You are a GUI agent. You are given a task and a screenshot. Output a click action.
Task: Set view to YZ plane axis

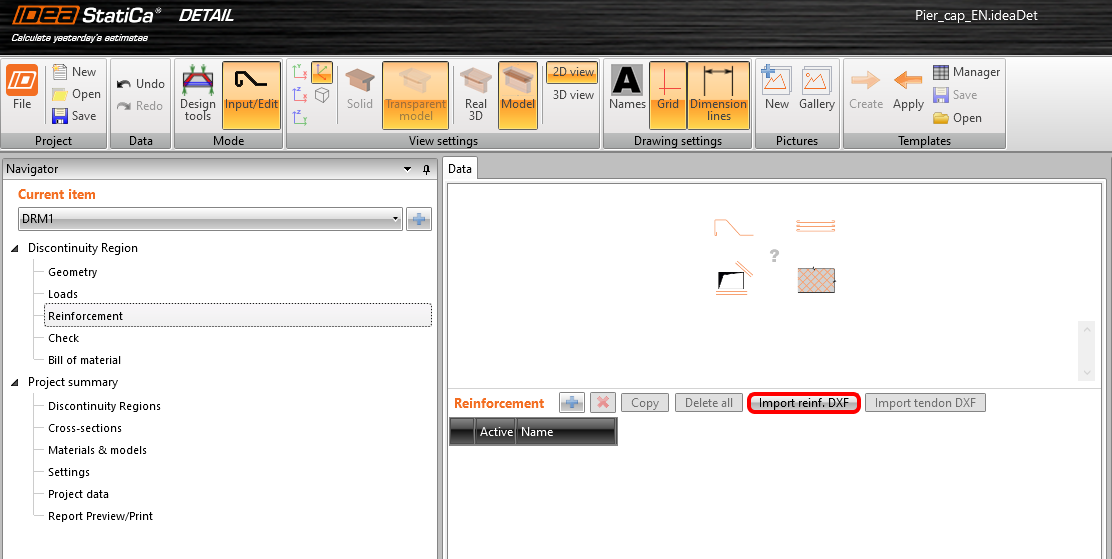coord(300,117)
